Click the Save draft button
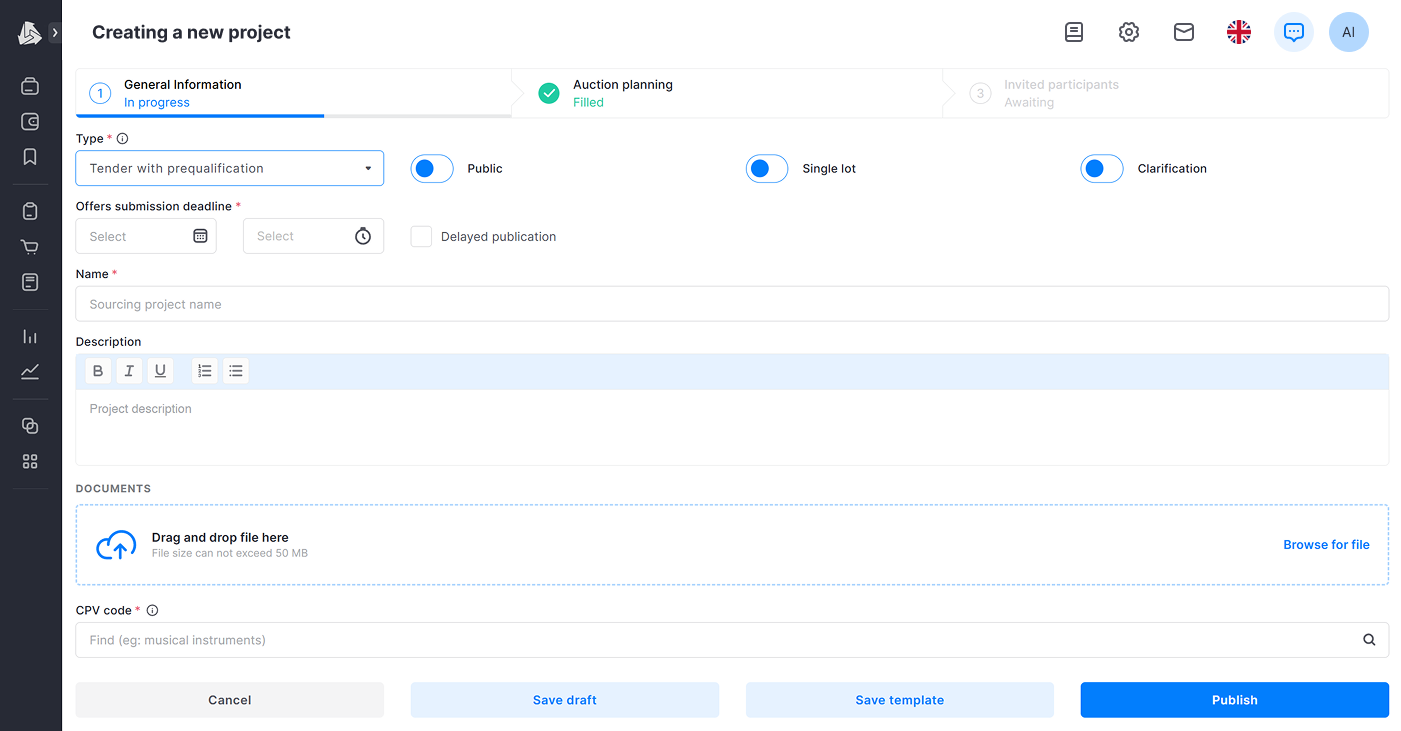Screen dimensions: 1401x731 click(x=565, y=700)
